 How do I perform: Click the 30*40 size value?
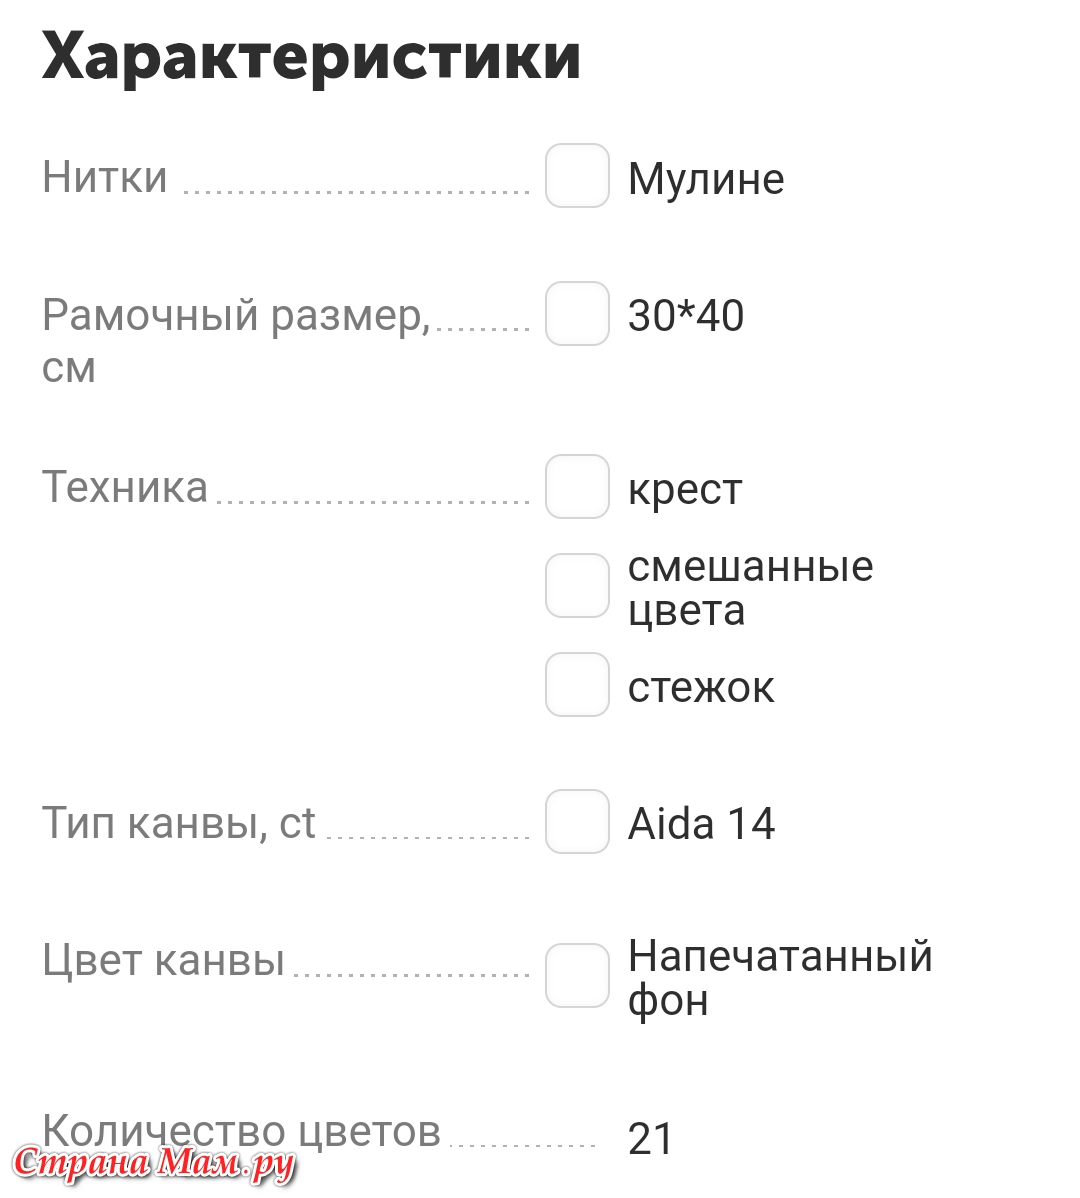(x=685, y=316)
